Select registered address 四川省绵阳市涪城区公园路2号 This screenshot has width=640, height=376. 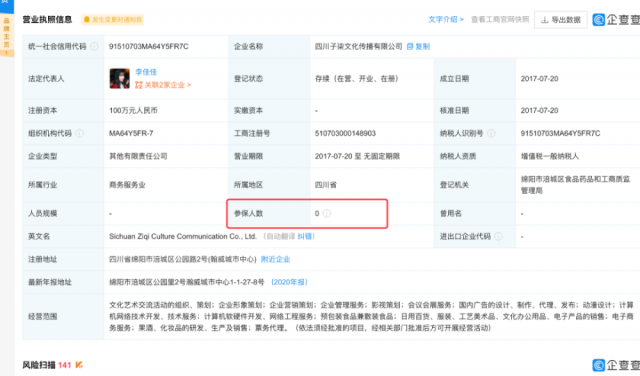click(182, 259)
